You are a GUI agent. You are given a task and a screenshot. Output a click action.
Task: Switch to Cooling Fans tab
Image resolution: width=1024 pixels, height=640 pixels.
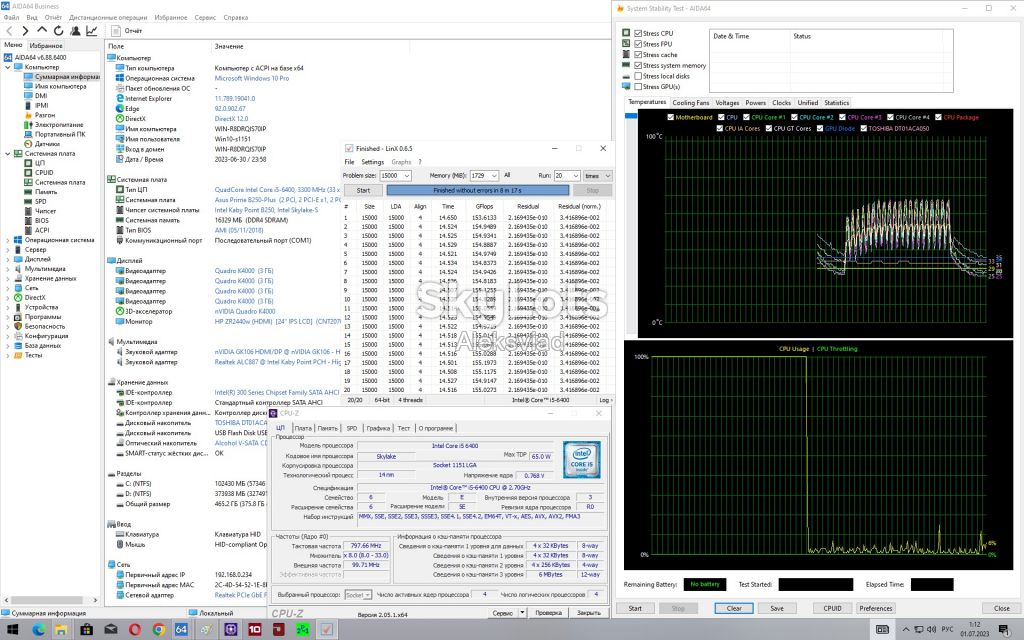(x=690, y=103)
